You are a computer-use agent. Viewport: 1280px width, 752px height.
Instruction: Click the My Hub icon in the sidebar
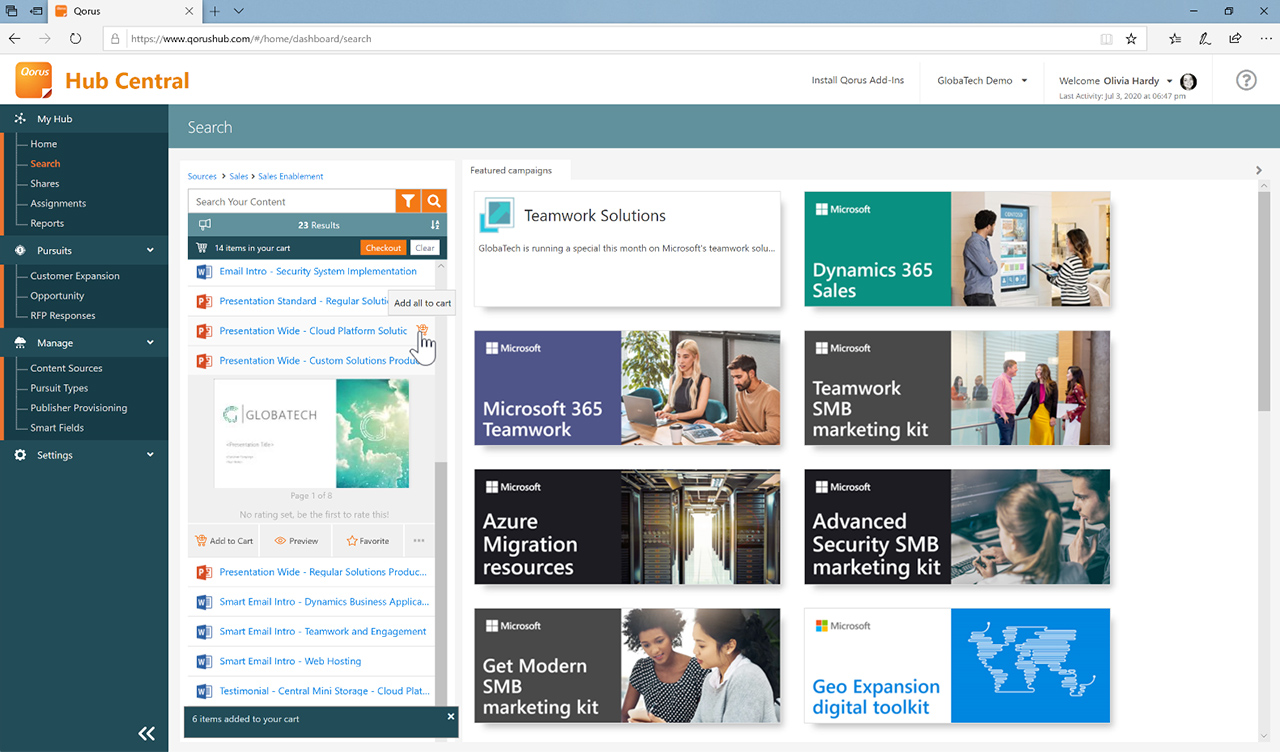click(20, 119)
